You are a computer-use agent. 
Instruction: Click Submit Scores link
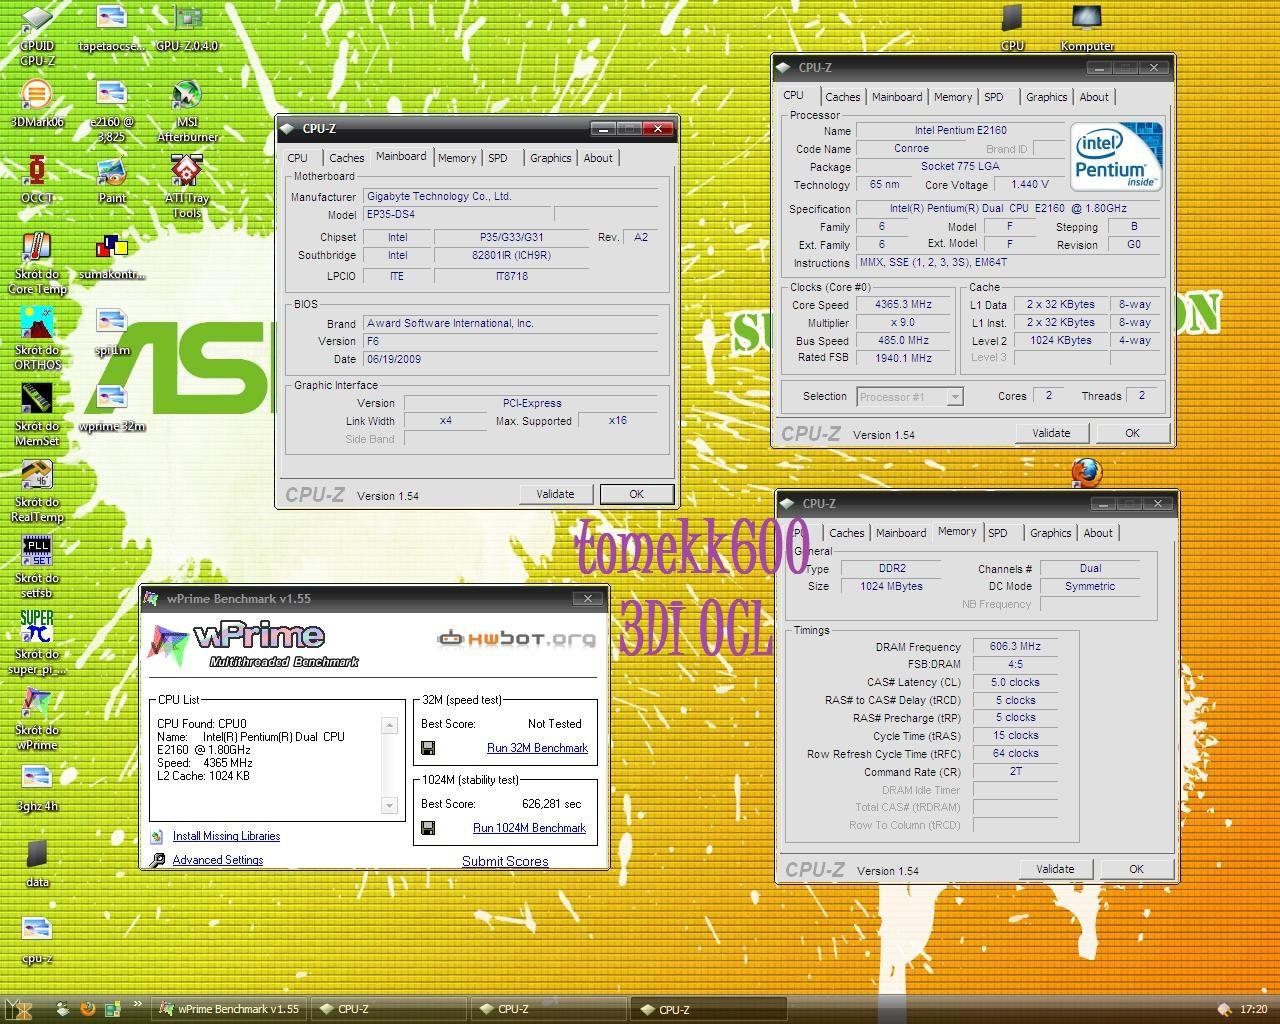[x=505, y=861]
